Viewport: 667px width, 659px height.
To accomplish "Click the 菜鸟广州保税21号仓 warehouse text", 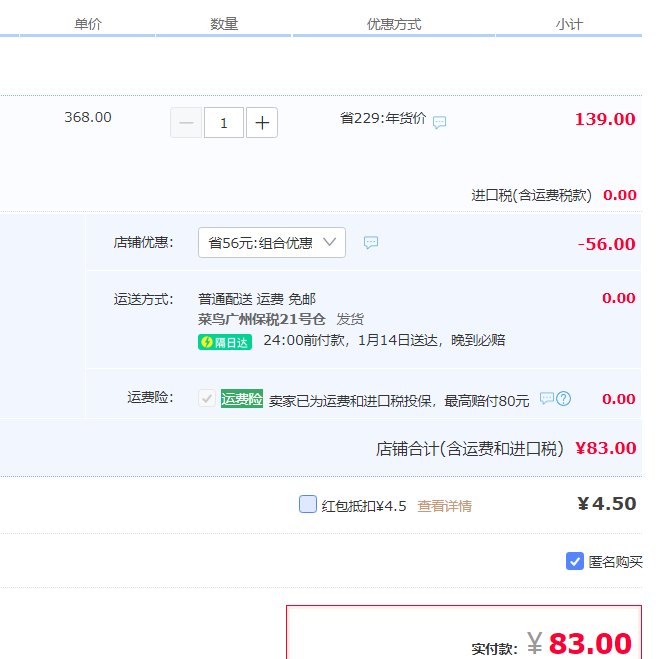I will pyautogui.click(x=262, y=319).
